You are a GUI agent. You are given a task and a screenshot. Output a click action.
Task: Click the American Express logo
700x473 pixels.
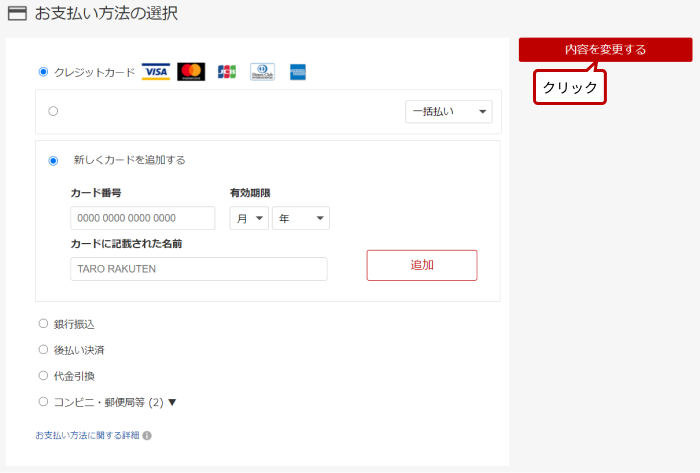point(298,72)
